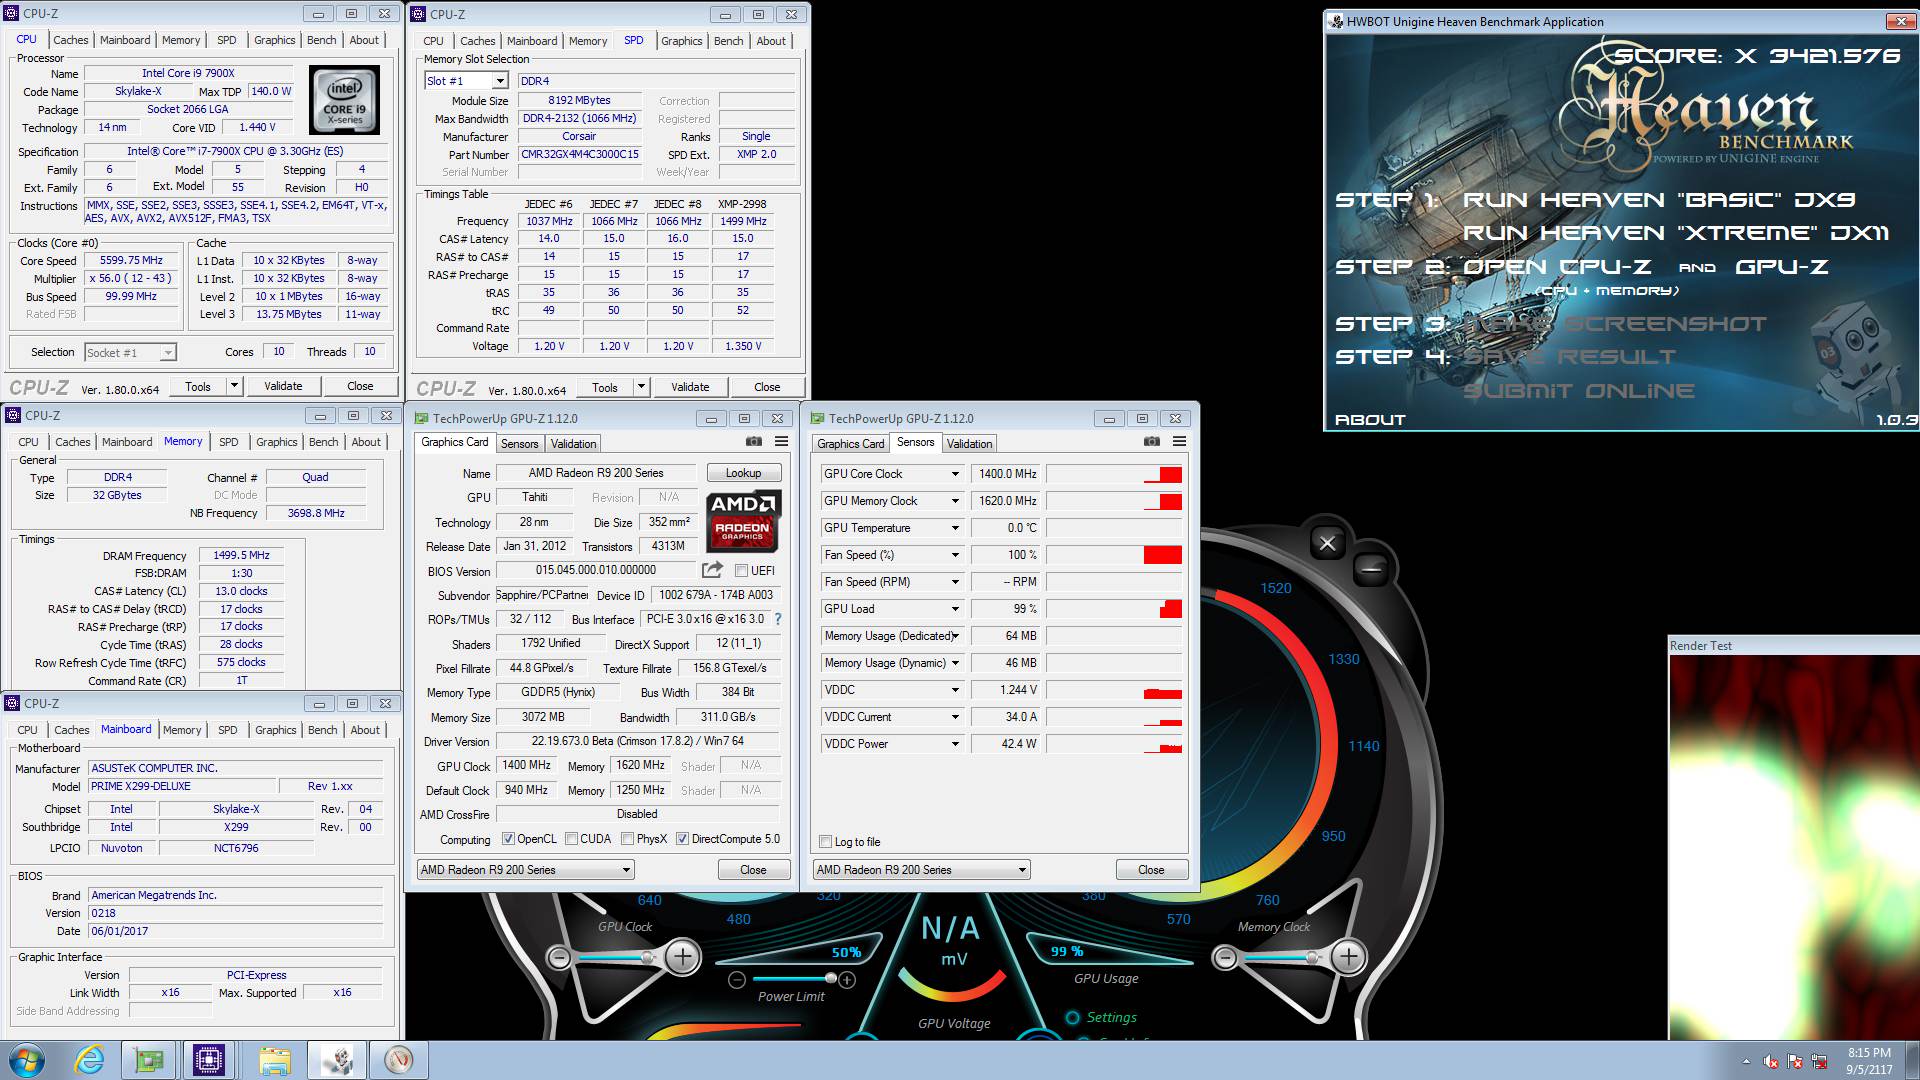Screen dimensions: 1920x1080
Task: Enable the Log to file checkbox
Action: 825,842
